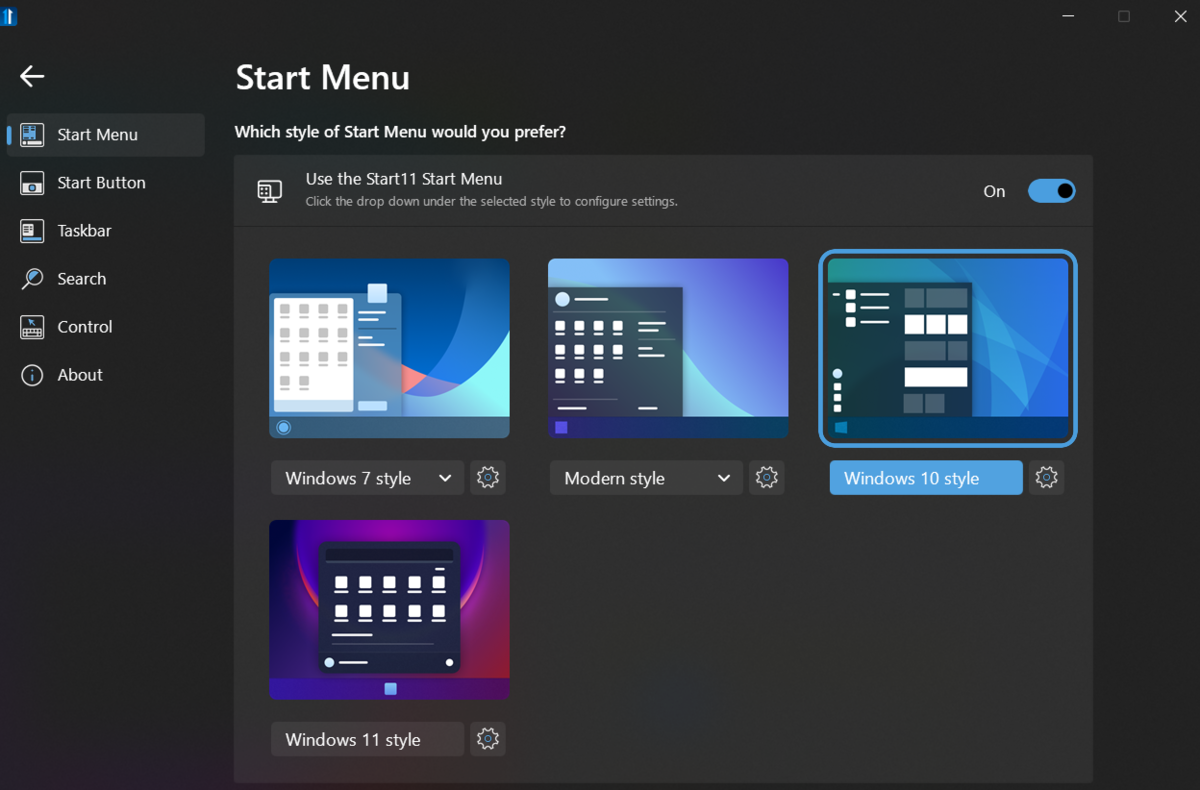Click the On label by the toggle
1200x790 pixels.
(x=994, y=191)
